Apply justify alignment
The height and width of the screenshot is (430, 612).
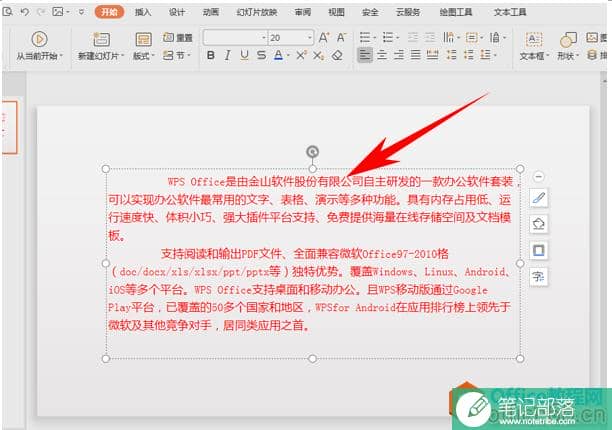pyautogui.click(x=416, y=55)
